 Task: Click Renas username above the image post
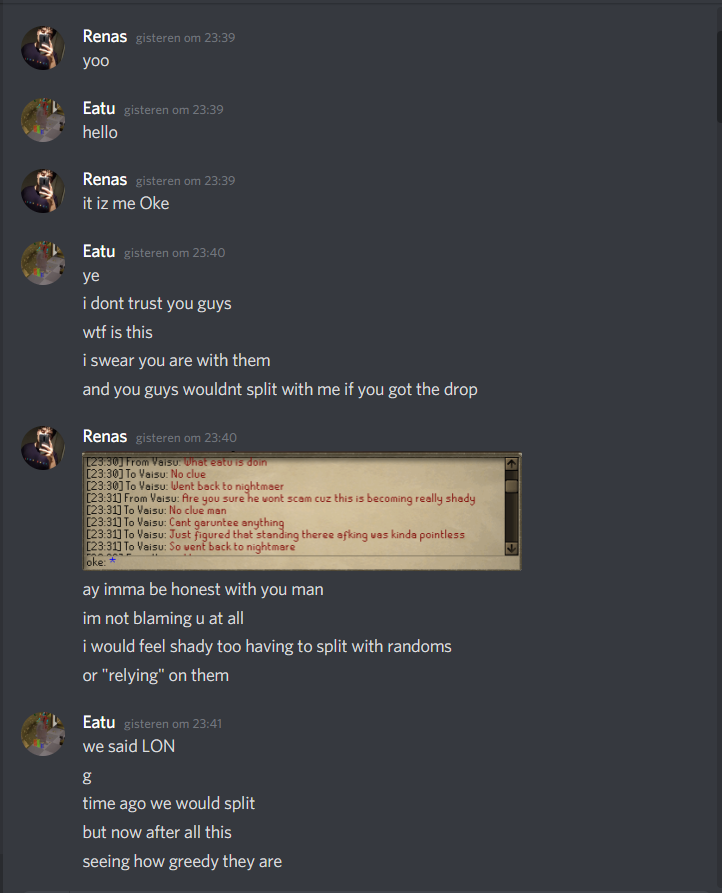105,436
